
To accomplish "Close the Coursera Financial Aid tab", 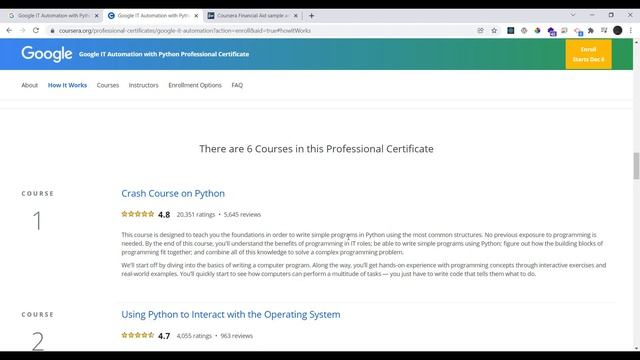I will 296,16.
